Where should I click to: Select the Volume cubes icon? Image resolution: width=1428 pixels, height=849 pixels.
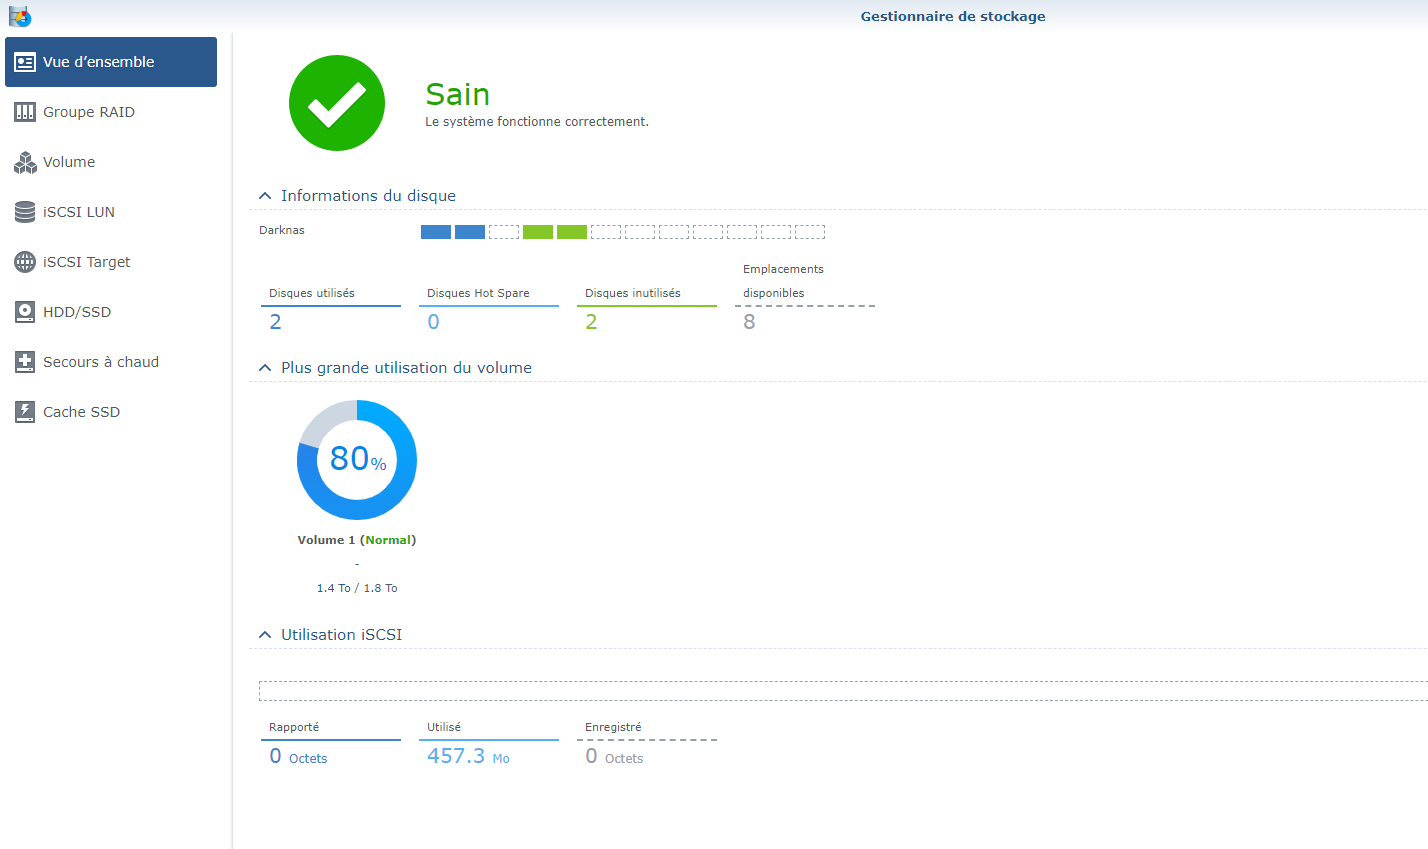(x=25, y=162)
